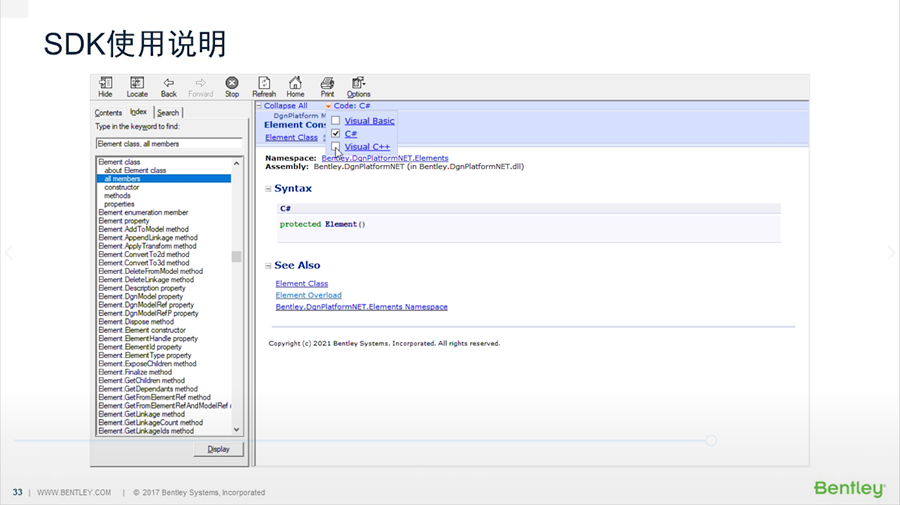Uncheck the C# language checkbox
This screenshot has width=900, height=505.
pos(336,133)
